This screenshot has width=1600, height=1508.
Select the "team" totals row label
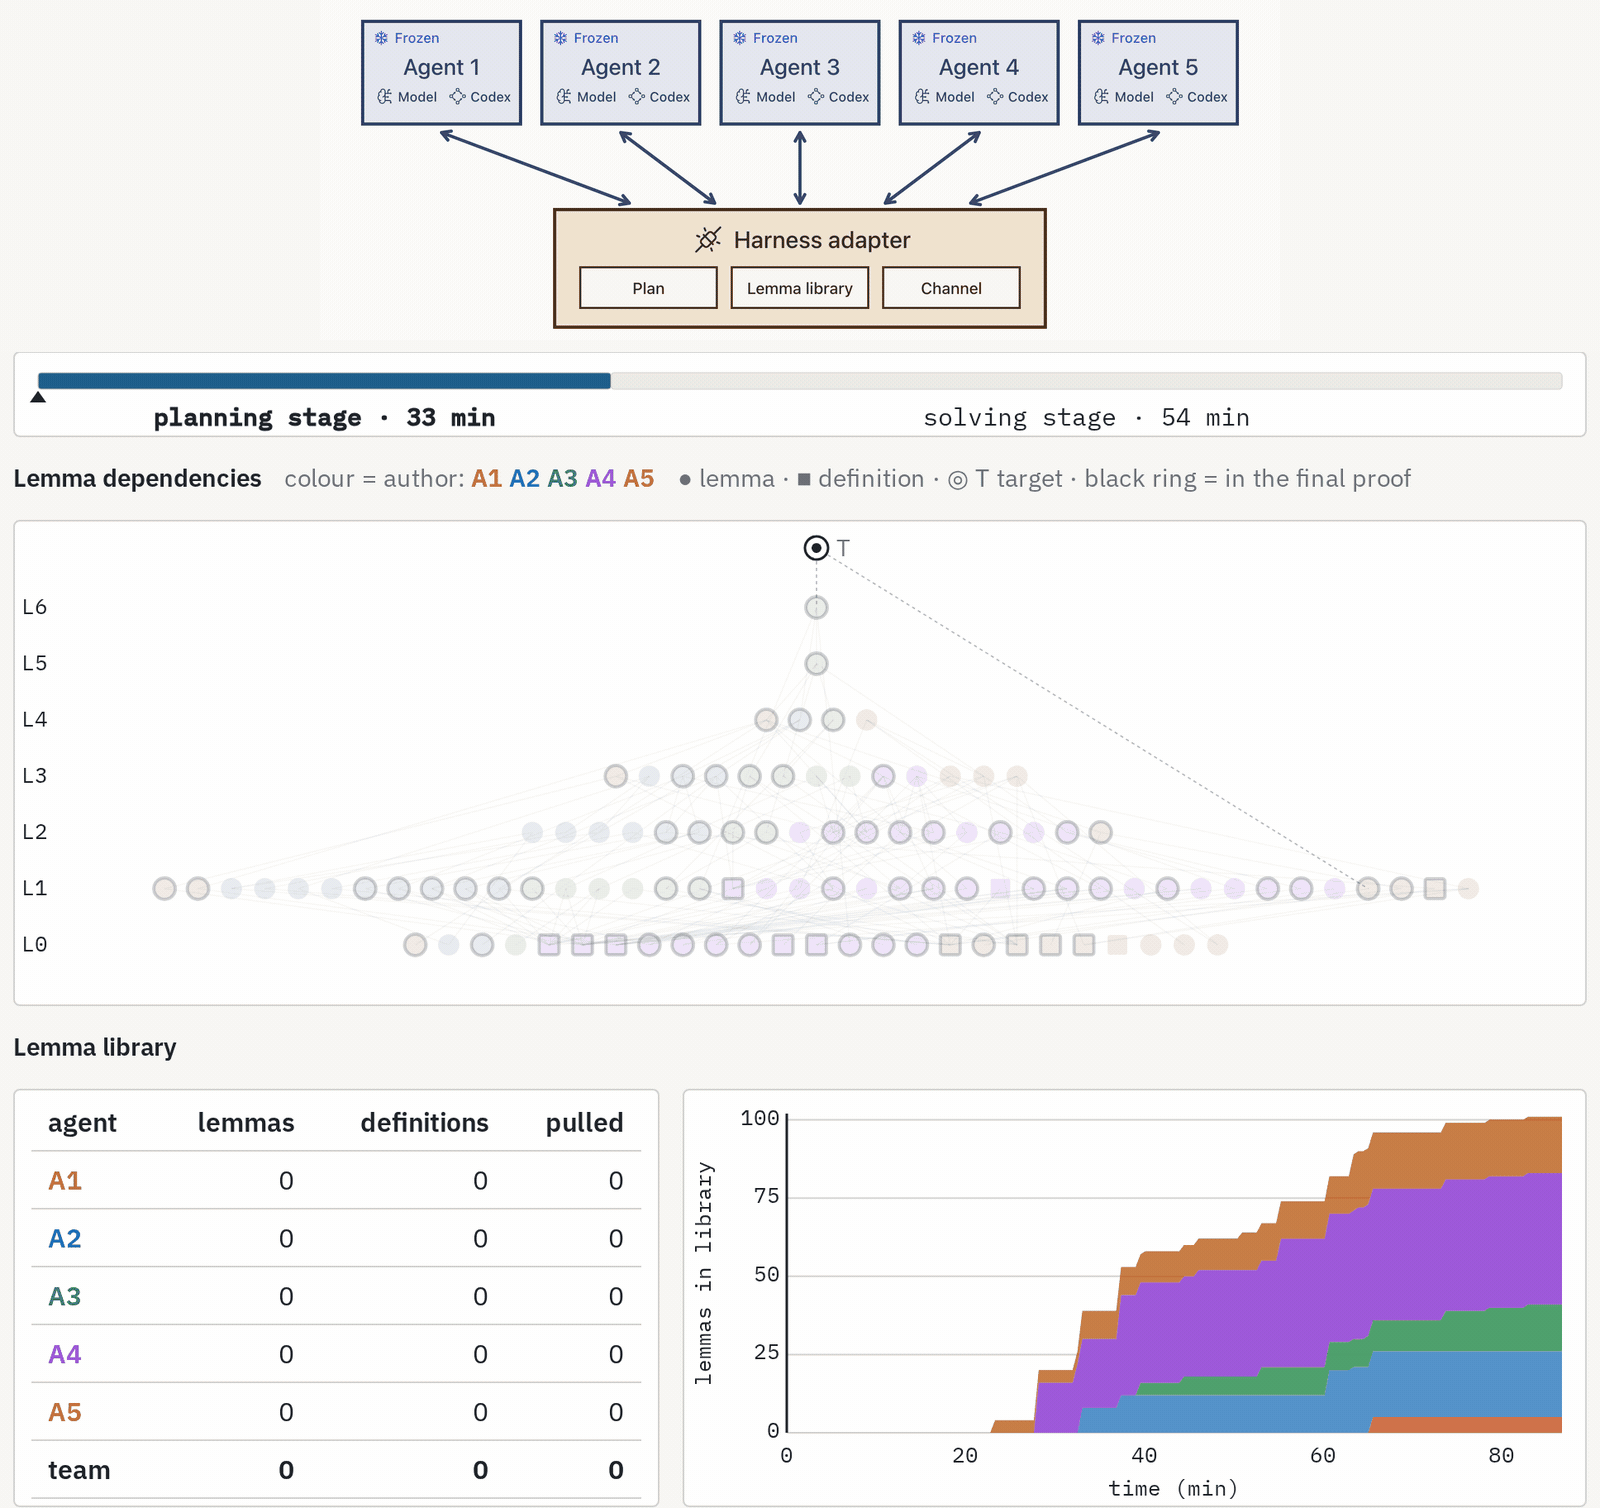79,1471
